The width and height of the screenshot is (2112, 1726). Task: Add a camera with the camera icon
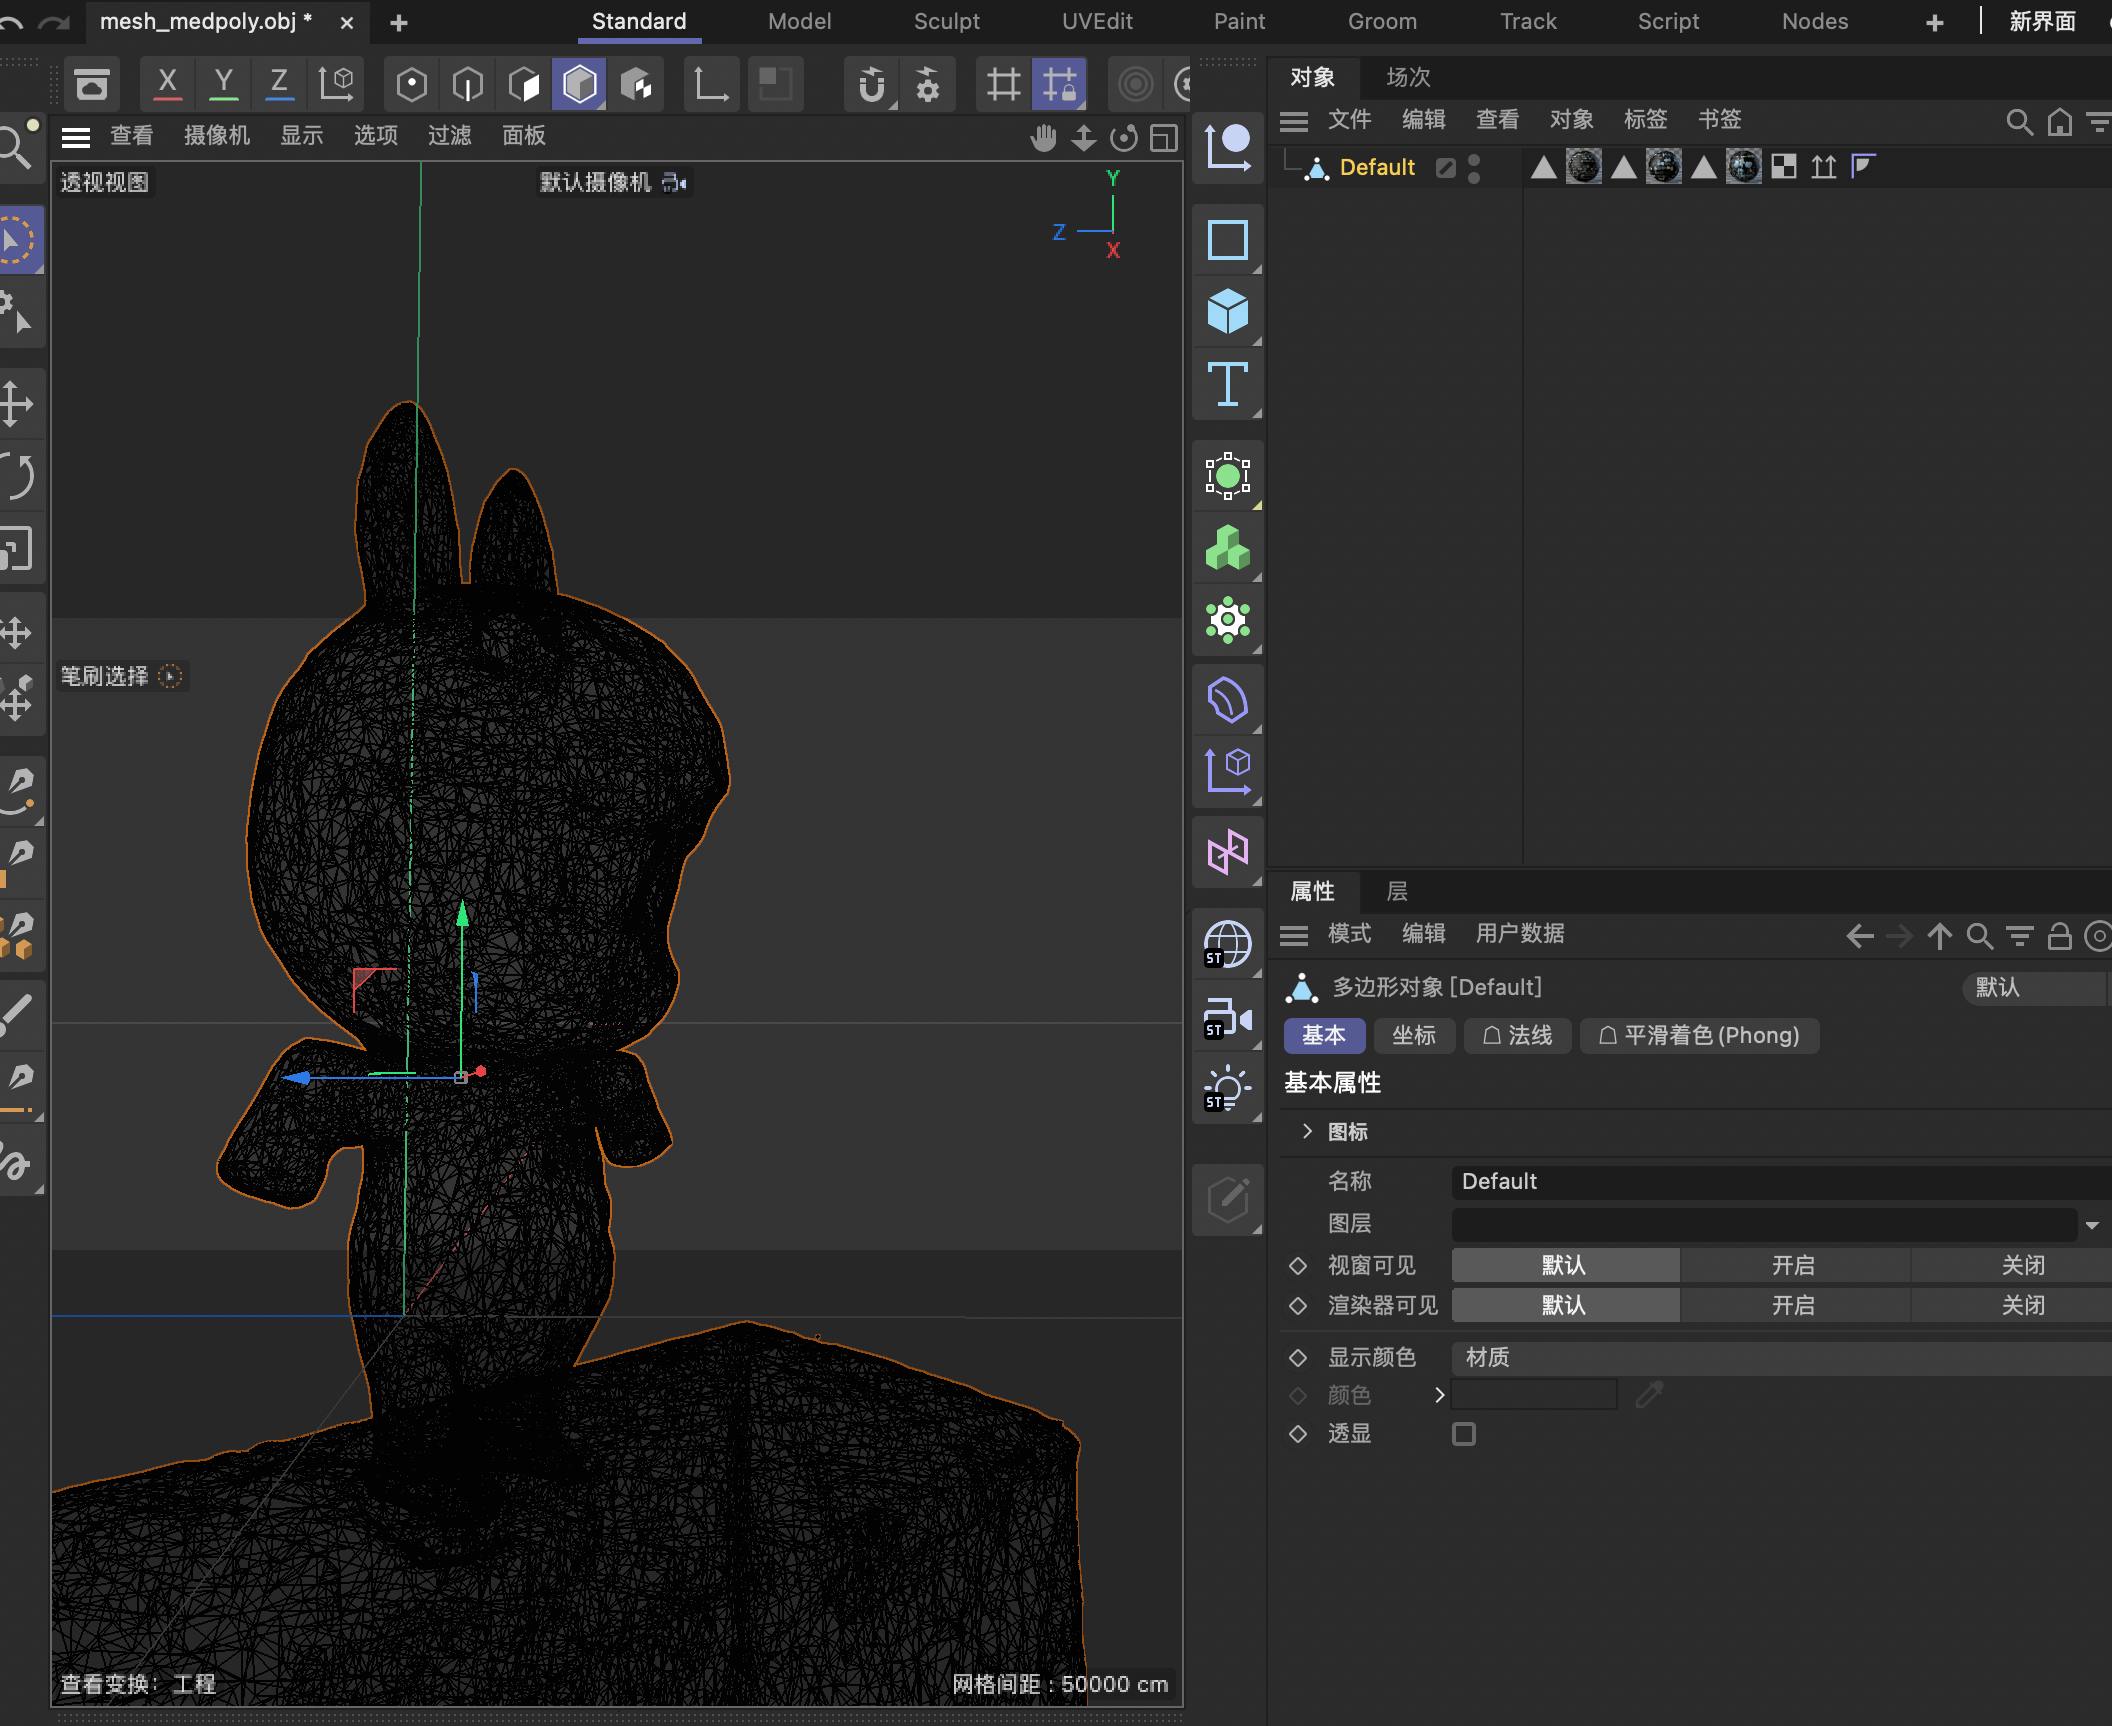point(1228,1018)
